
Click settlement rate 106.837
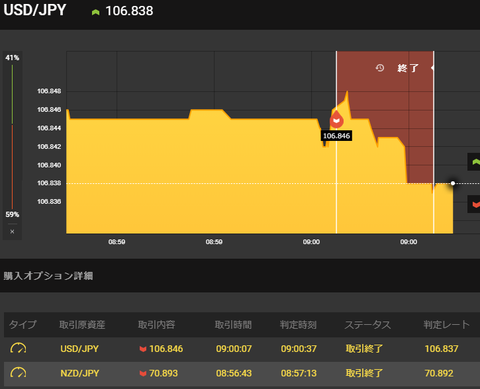(x=441, y=349)
